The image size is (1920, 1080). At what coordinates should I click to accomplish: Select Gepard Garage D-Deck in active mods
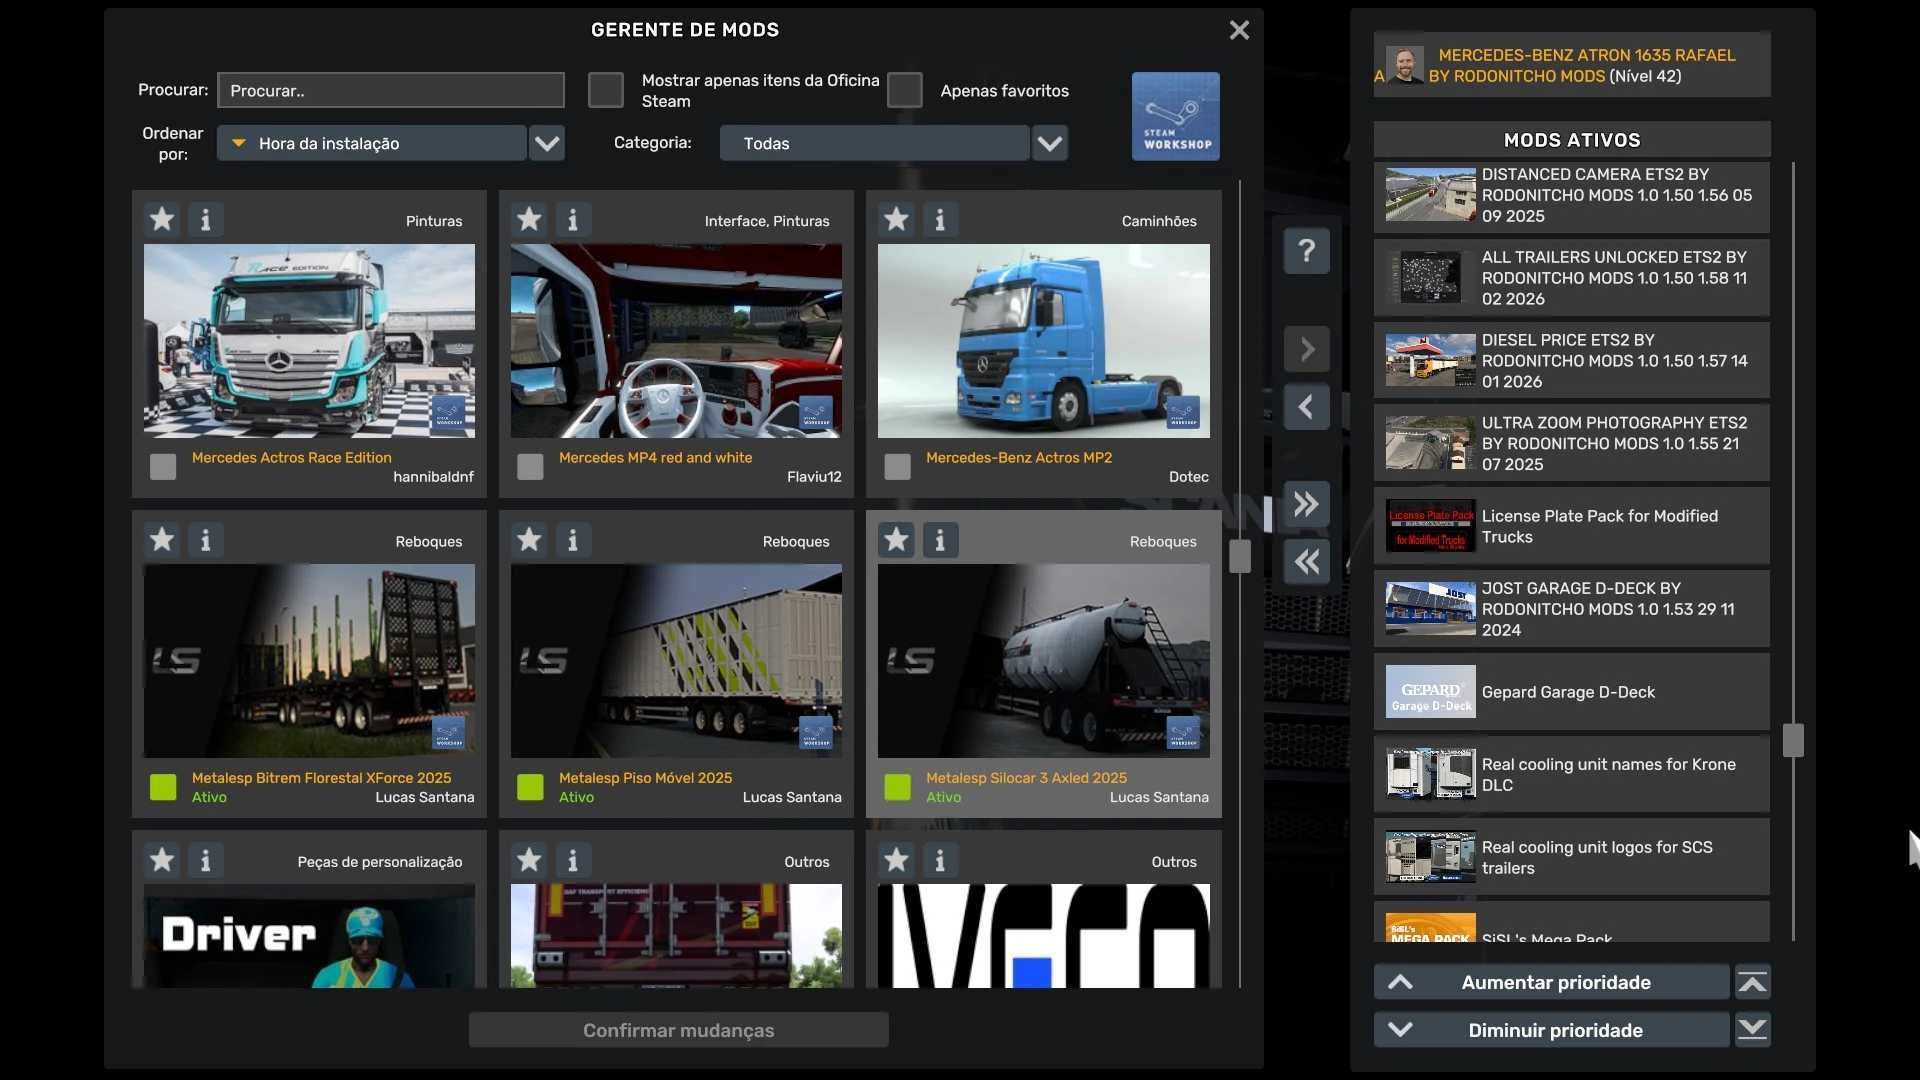[1571, 692]
